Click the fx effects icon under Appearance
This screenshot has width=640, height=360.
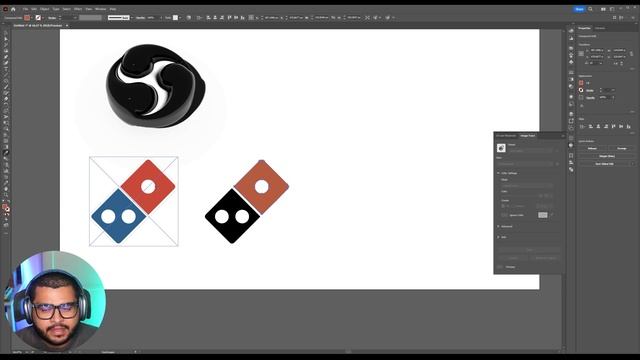pos(582,106)
